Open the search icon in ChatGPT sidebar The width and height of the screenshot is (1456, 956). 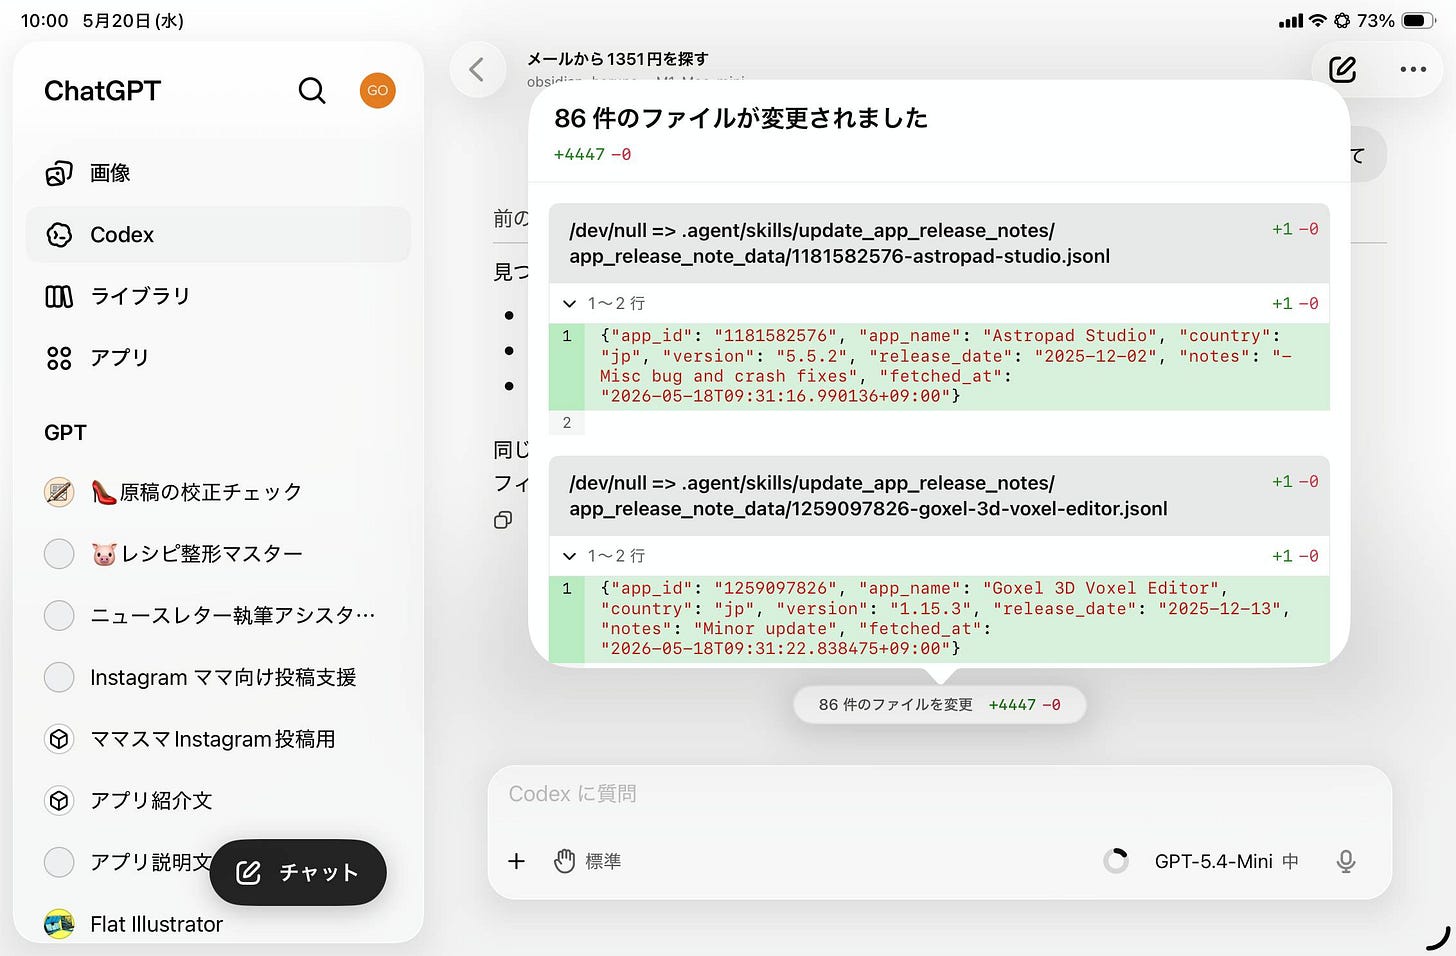[312, 91]
